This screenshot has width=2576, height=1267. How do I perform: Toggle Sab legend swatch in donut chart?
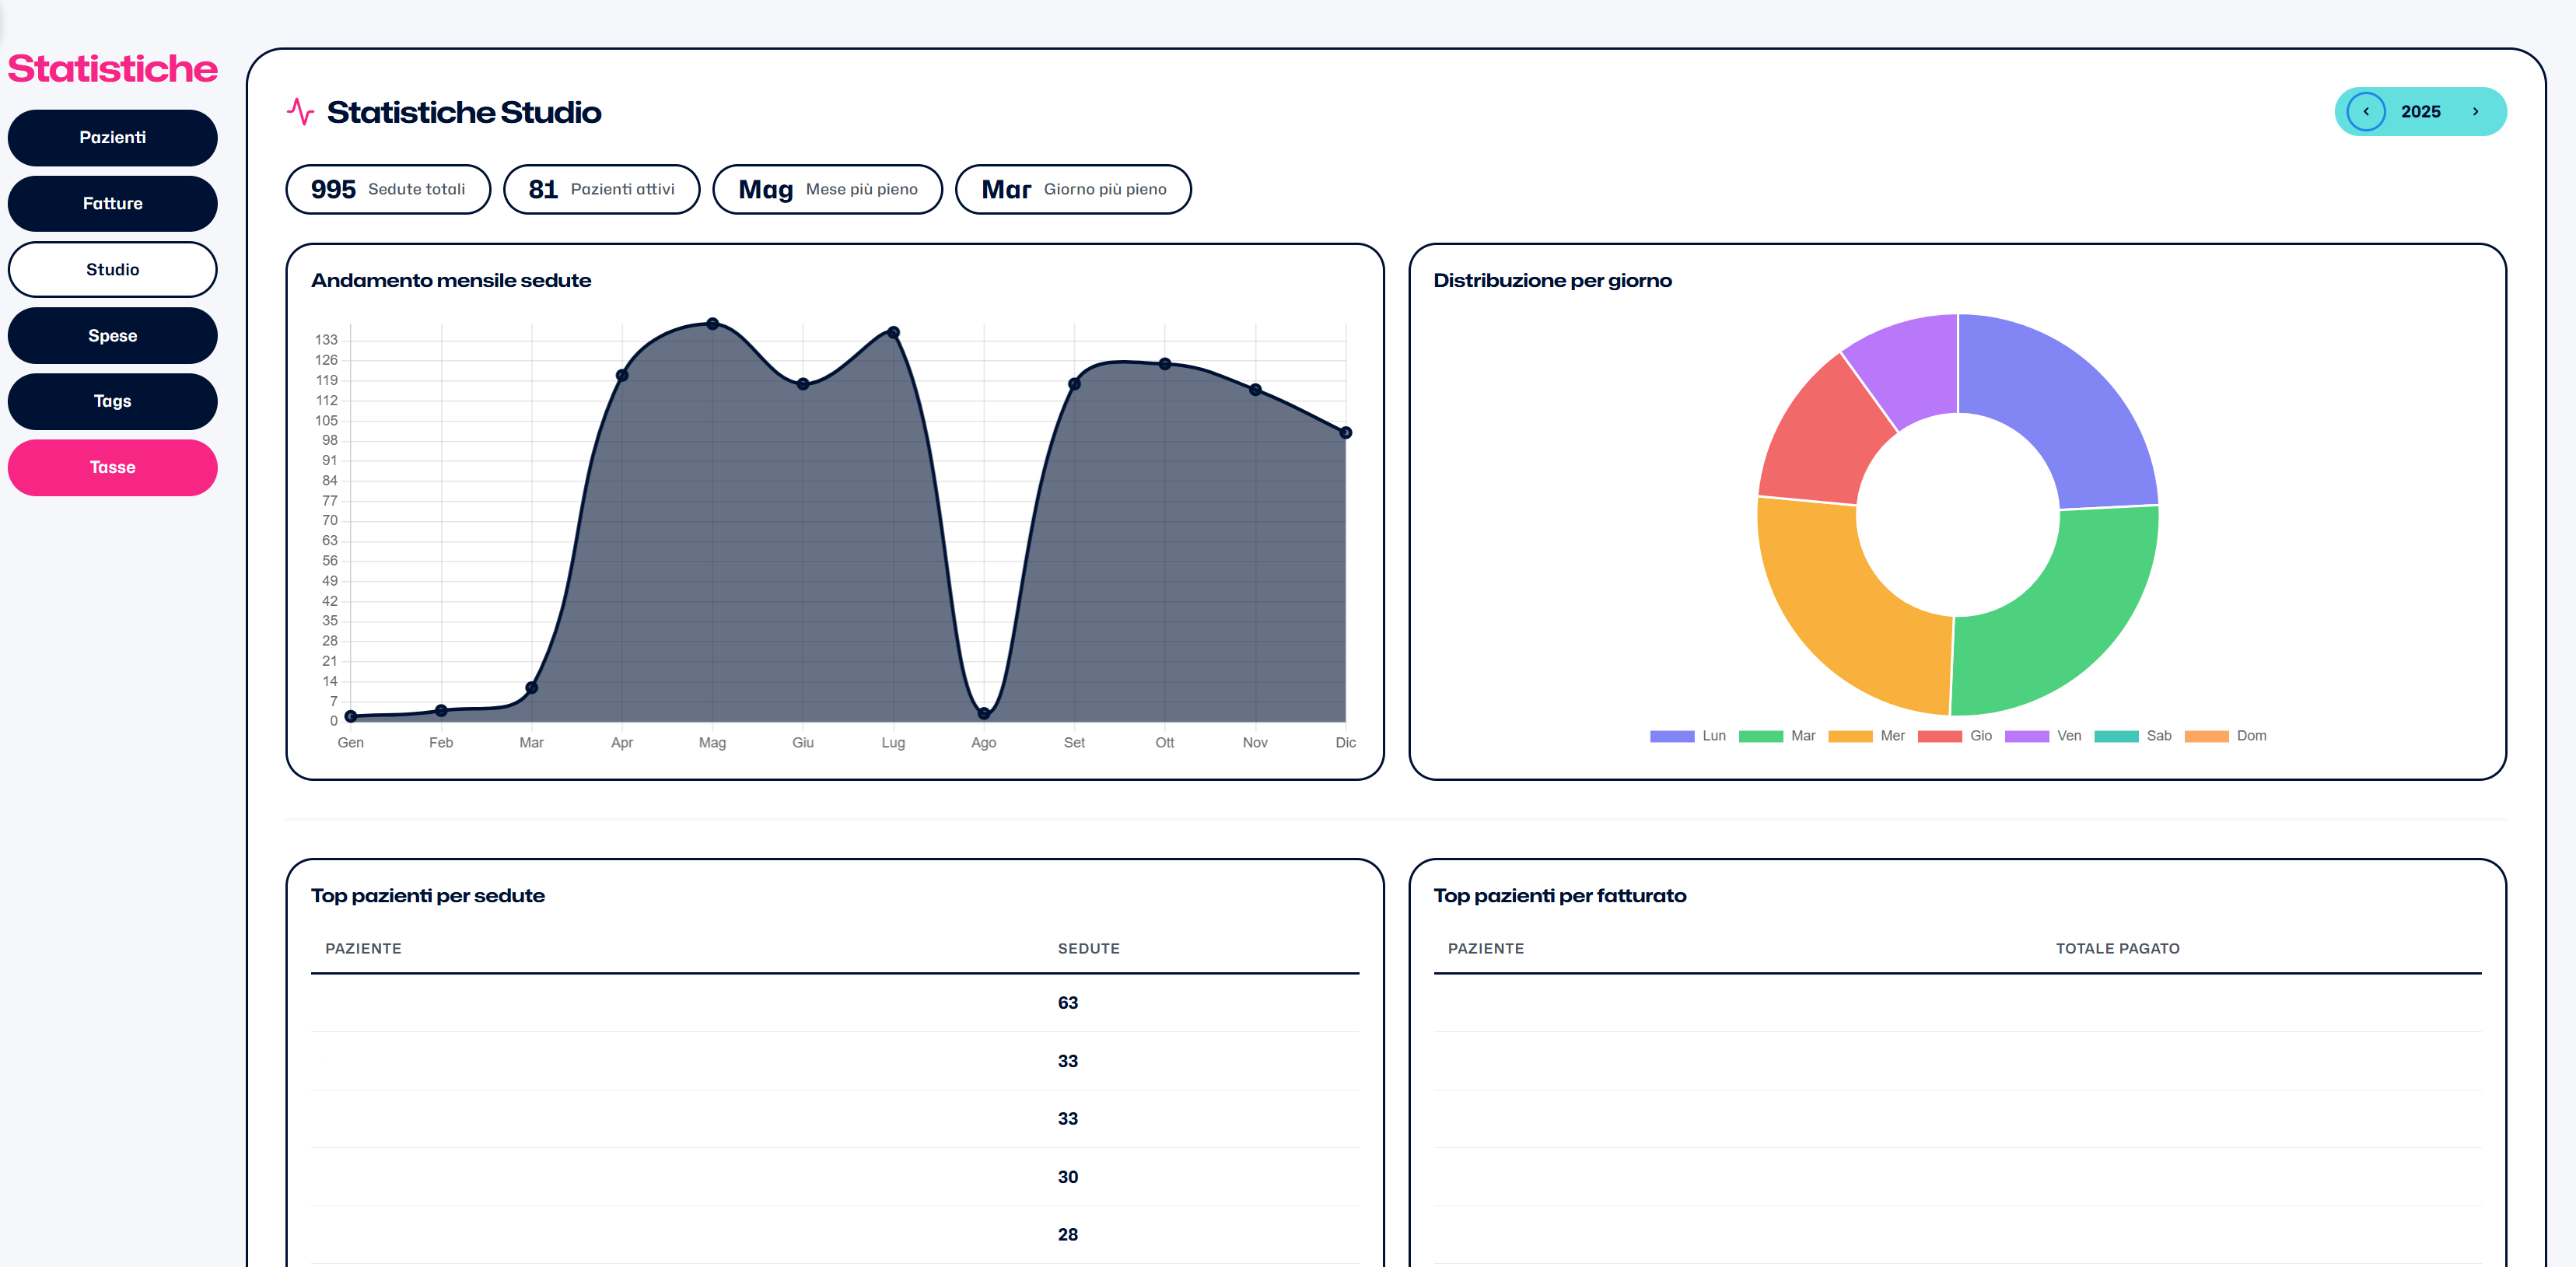2117,736
